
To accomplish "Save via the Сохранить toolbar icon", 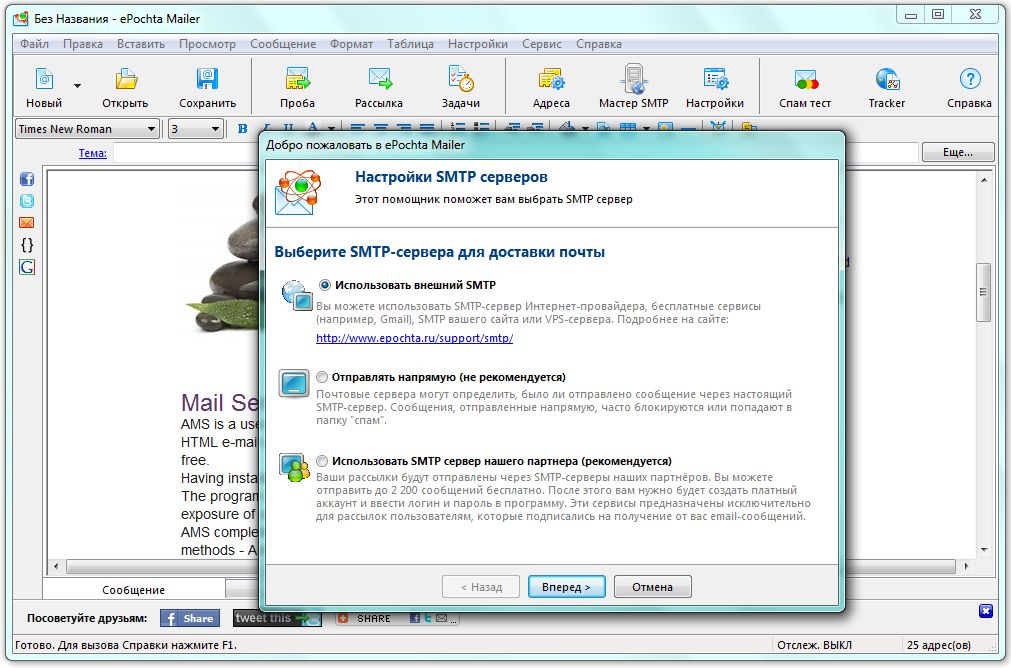I will [x=207, y=79].
